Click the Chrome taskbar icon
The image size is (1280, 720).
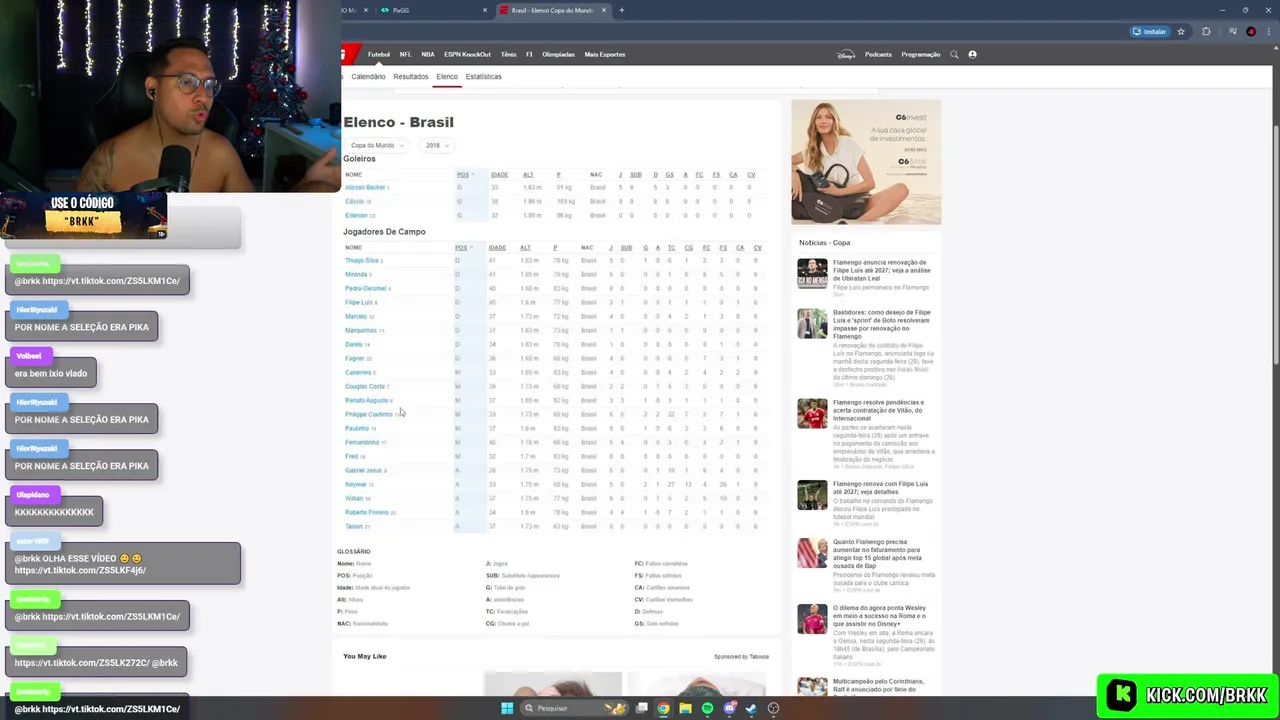663,708
